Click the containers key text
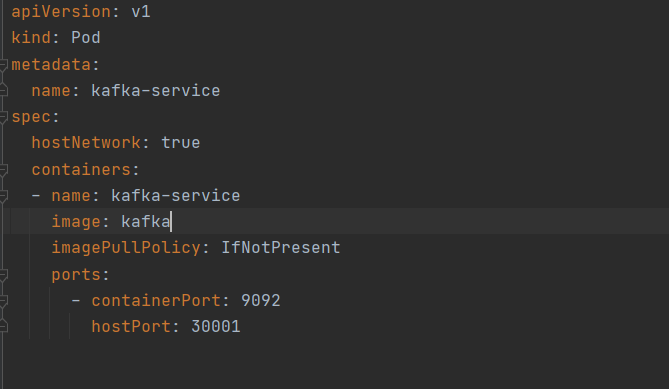The image size is (669, 389). click(x=81, y=170)
